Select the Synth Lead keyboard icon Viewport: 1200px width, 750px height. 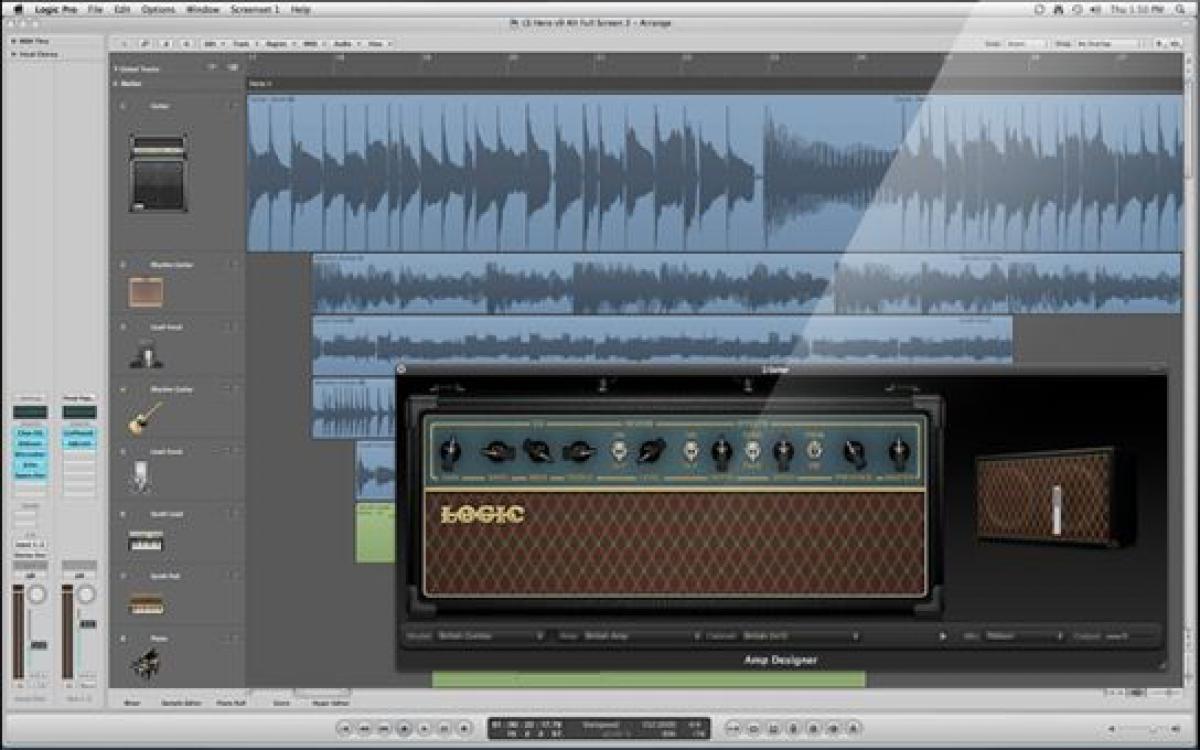coord(146,541)
